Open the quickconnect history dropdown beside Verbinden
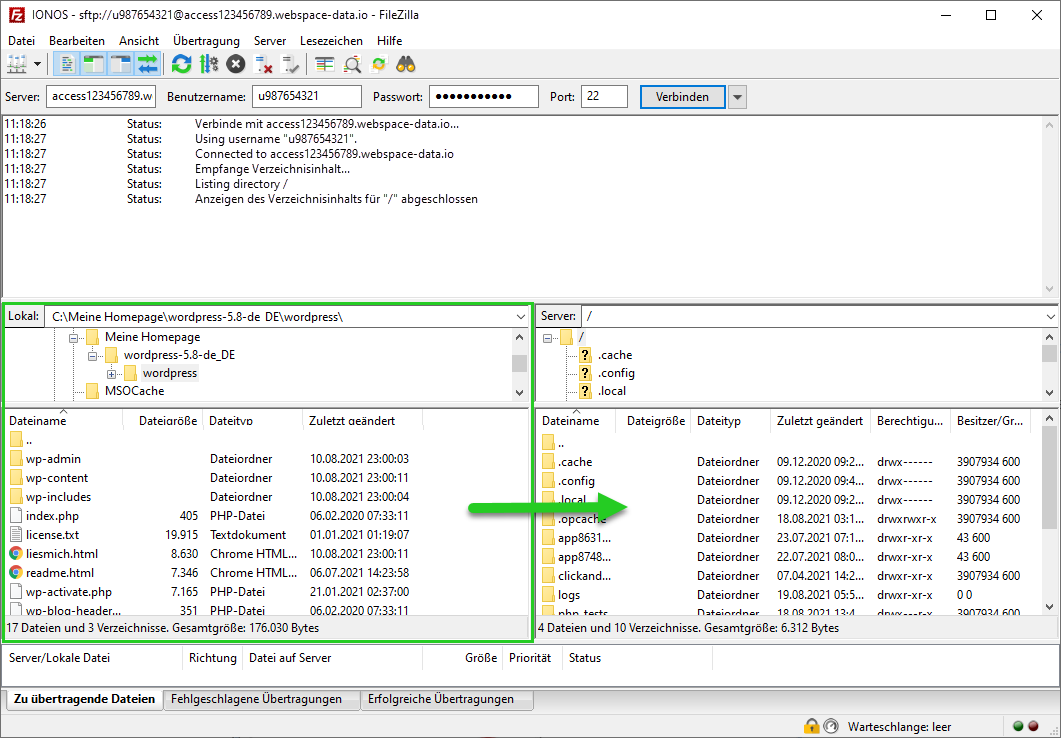 (738, 97)
